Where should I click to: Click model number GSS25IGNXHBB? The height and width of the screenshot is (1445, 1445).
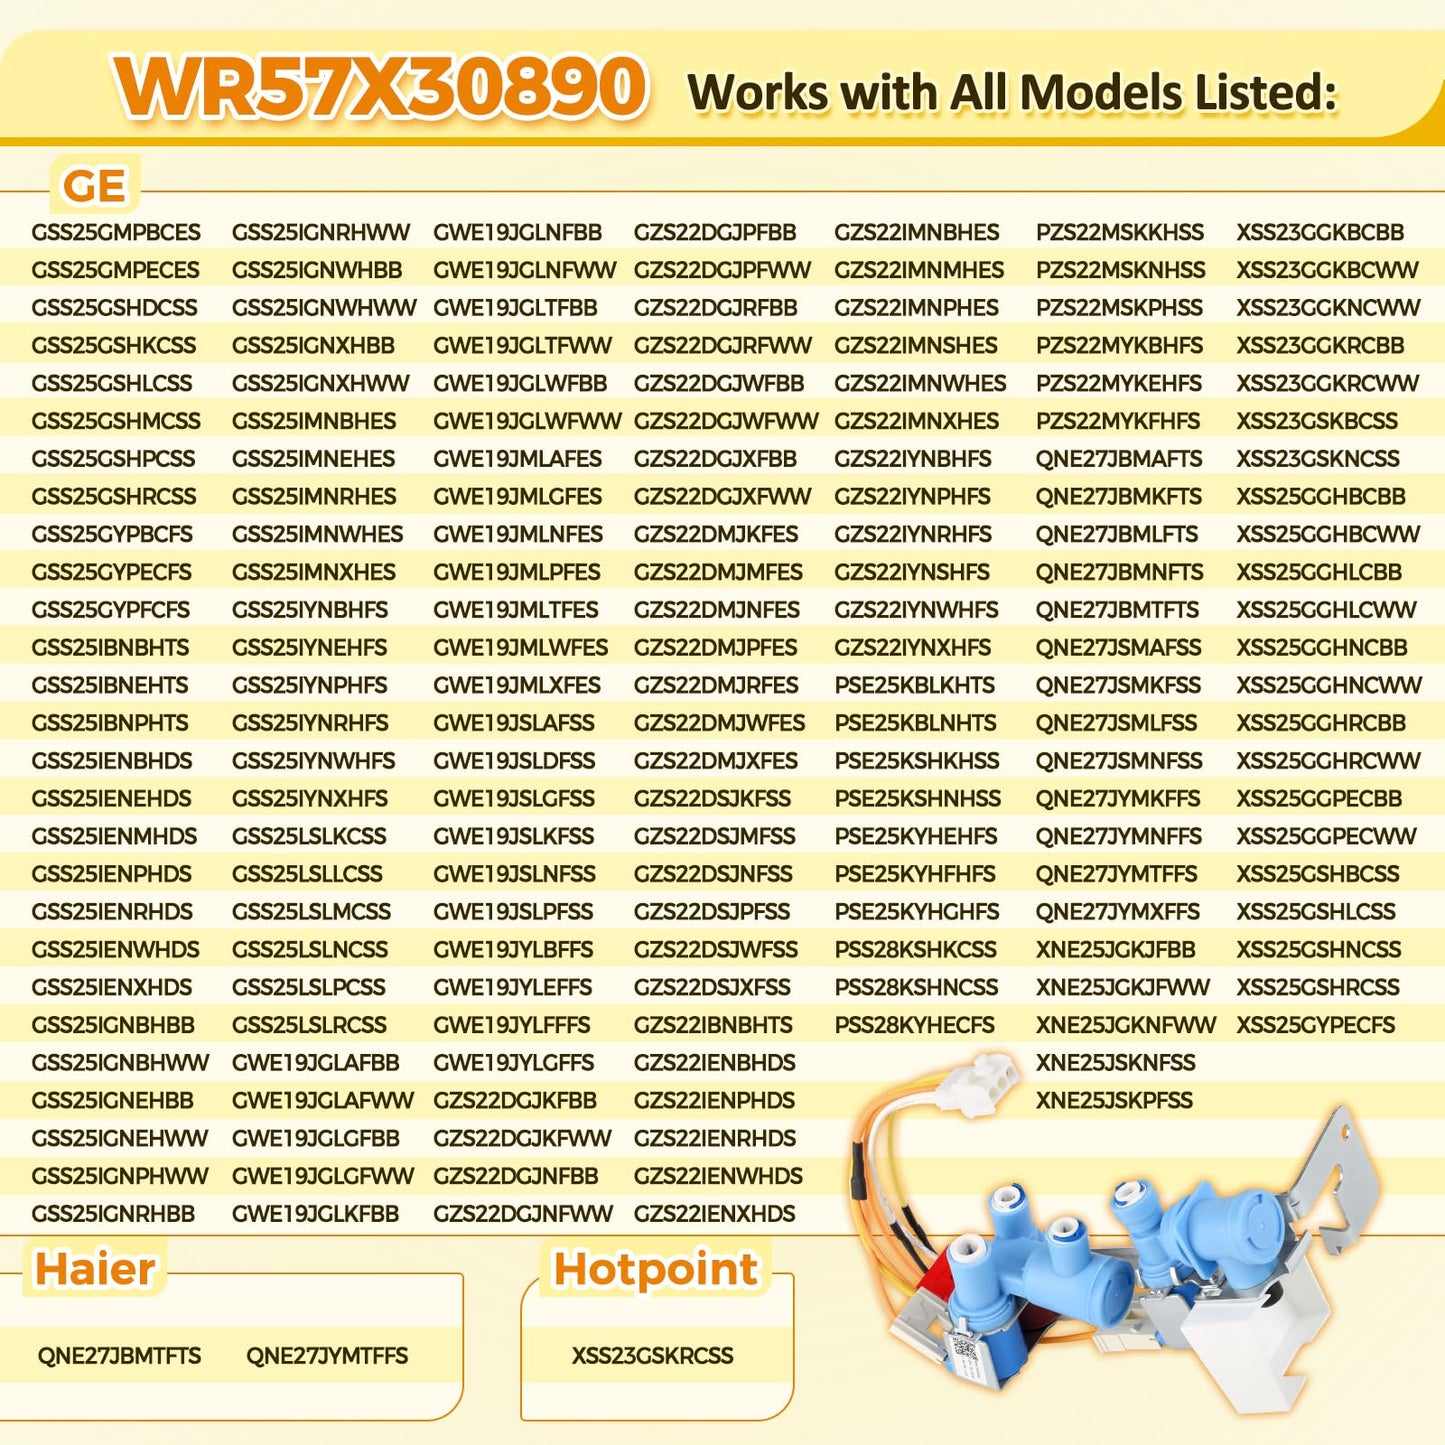pyautogui.click(x=313, y=345)
